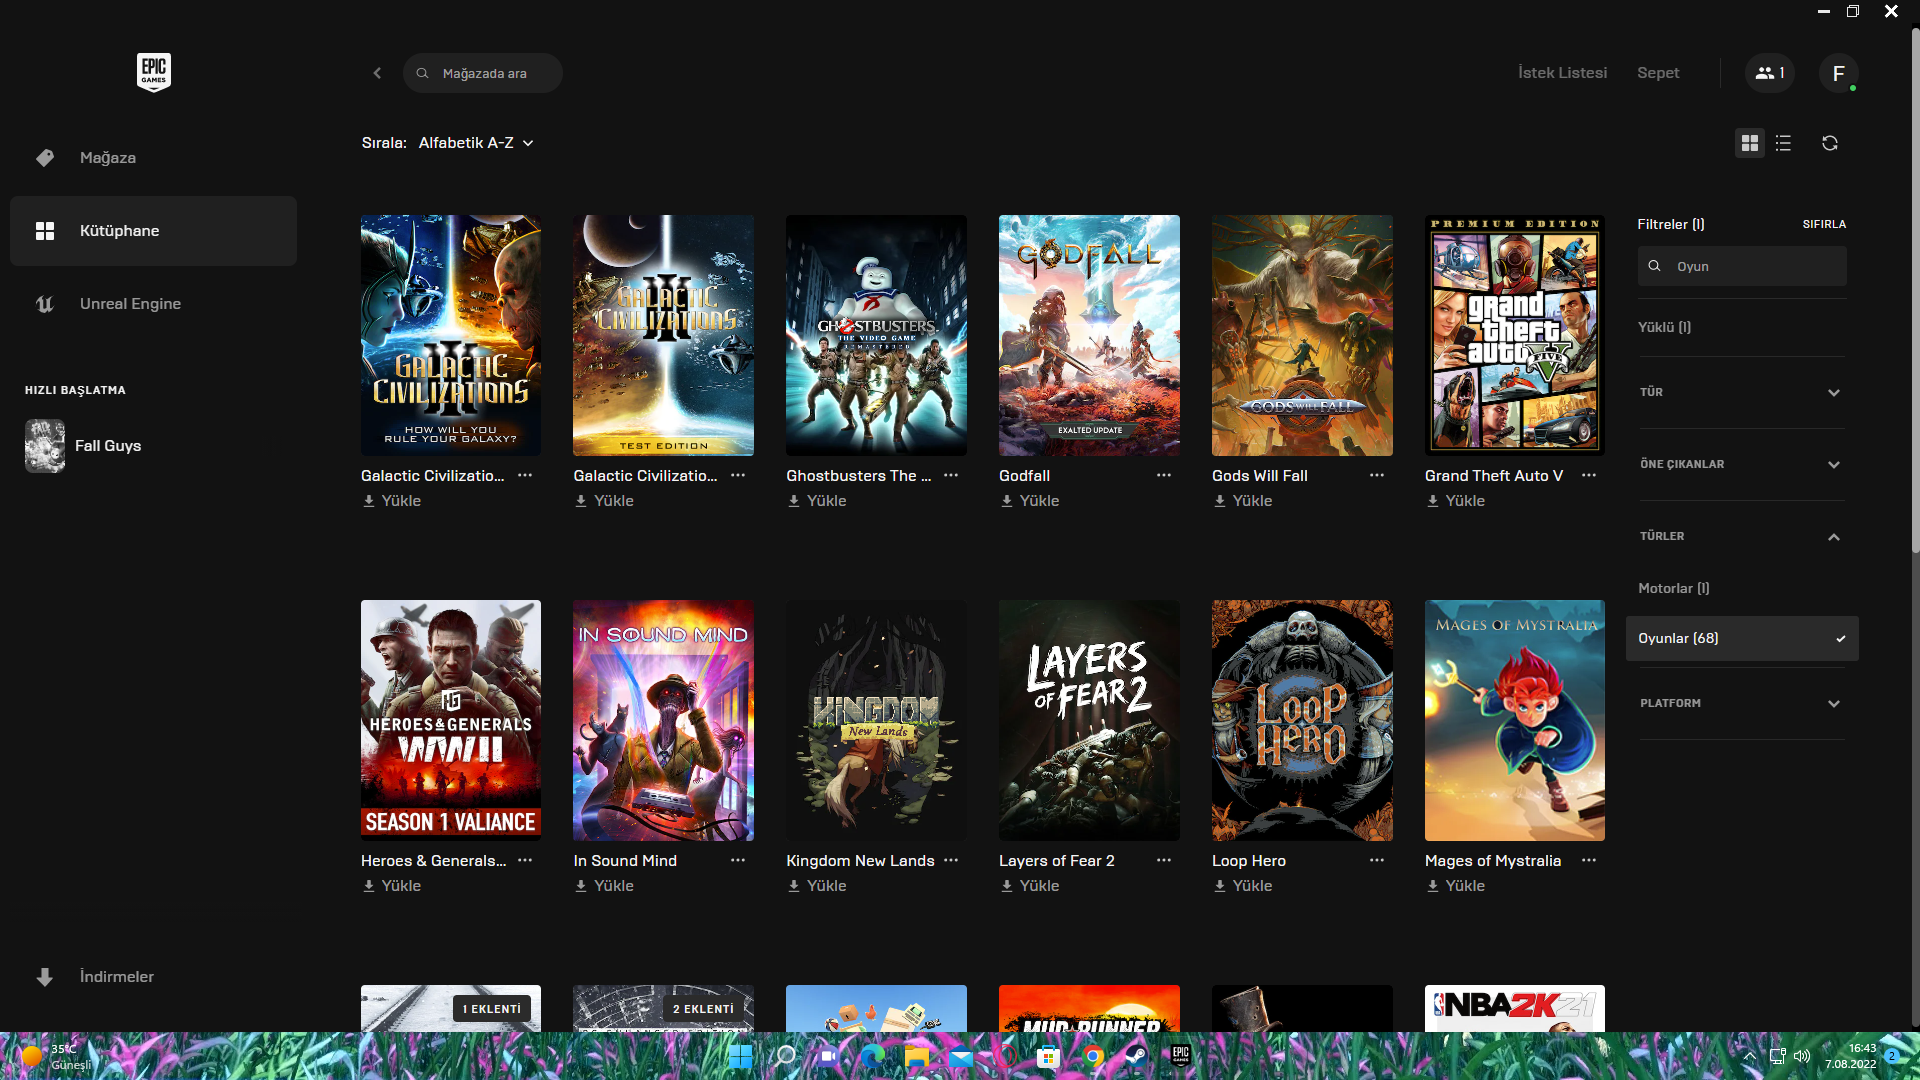
Task: Open File Explorer from the taskbar
Action: pyautogui.click(x=916, y=1056)
